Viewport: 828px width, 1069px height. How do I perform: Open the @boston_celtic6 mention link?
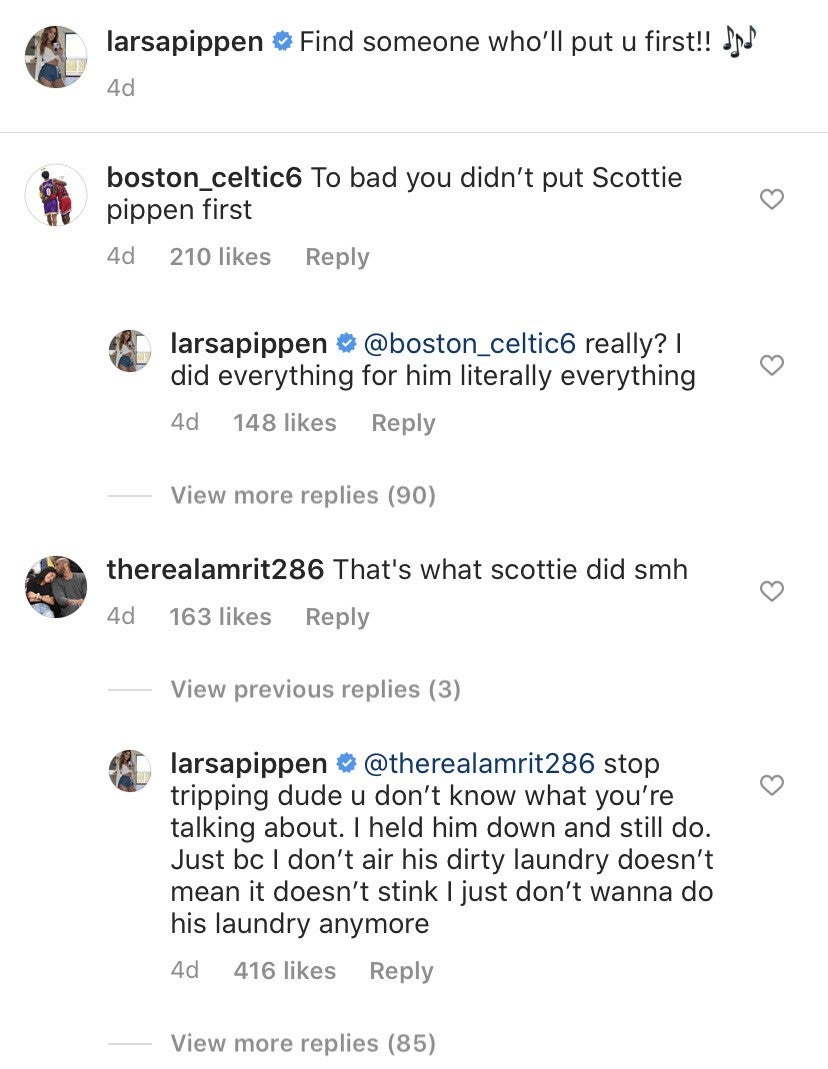(x=470, y=344)
